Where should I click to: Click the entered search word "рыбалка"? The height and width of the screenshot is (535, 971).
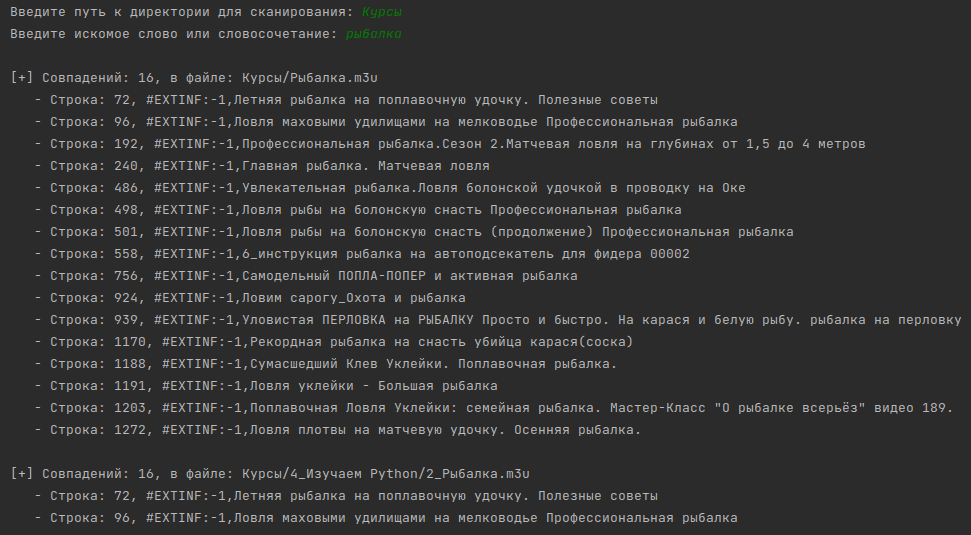(x=373, y=33)
